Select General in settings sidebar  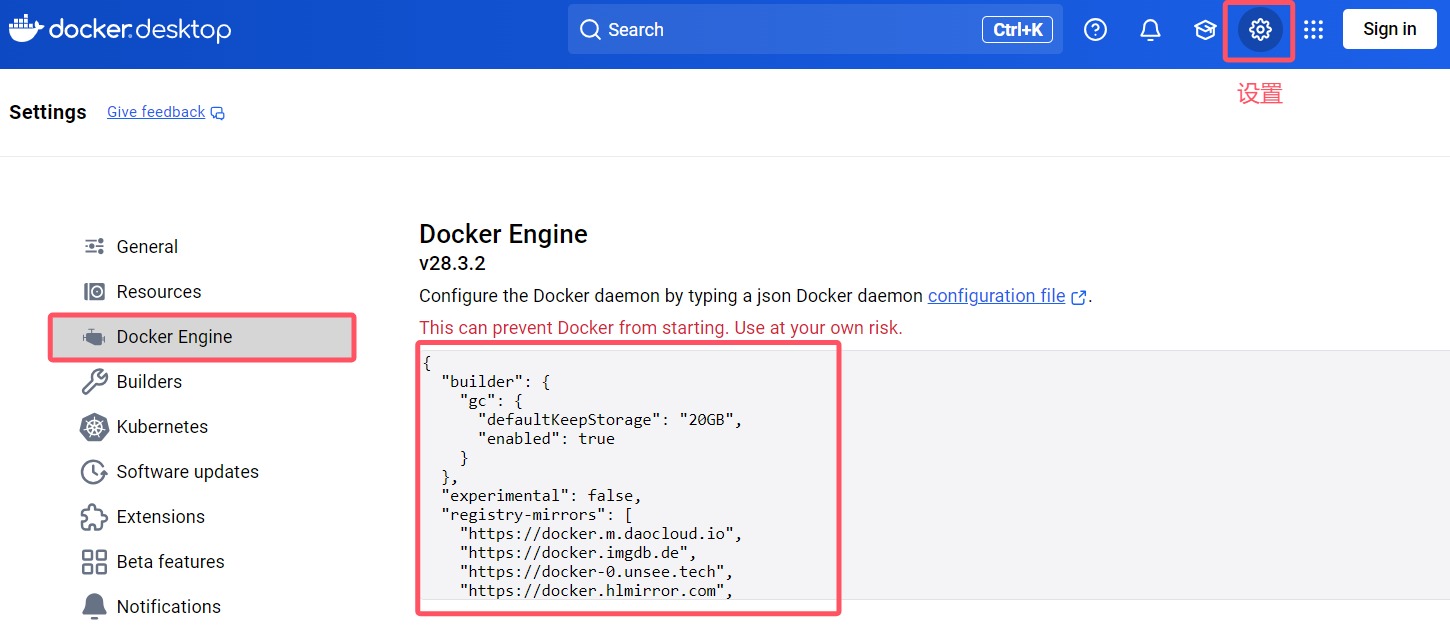pyautogui.click(x=147, y=247)
